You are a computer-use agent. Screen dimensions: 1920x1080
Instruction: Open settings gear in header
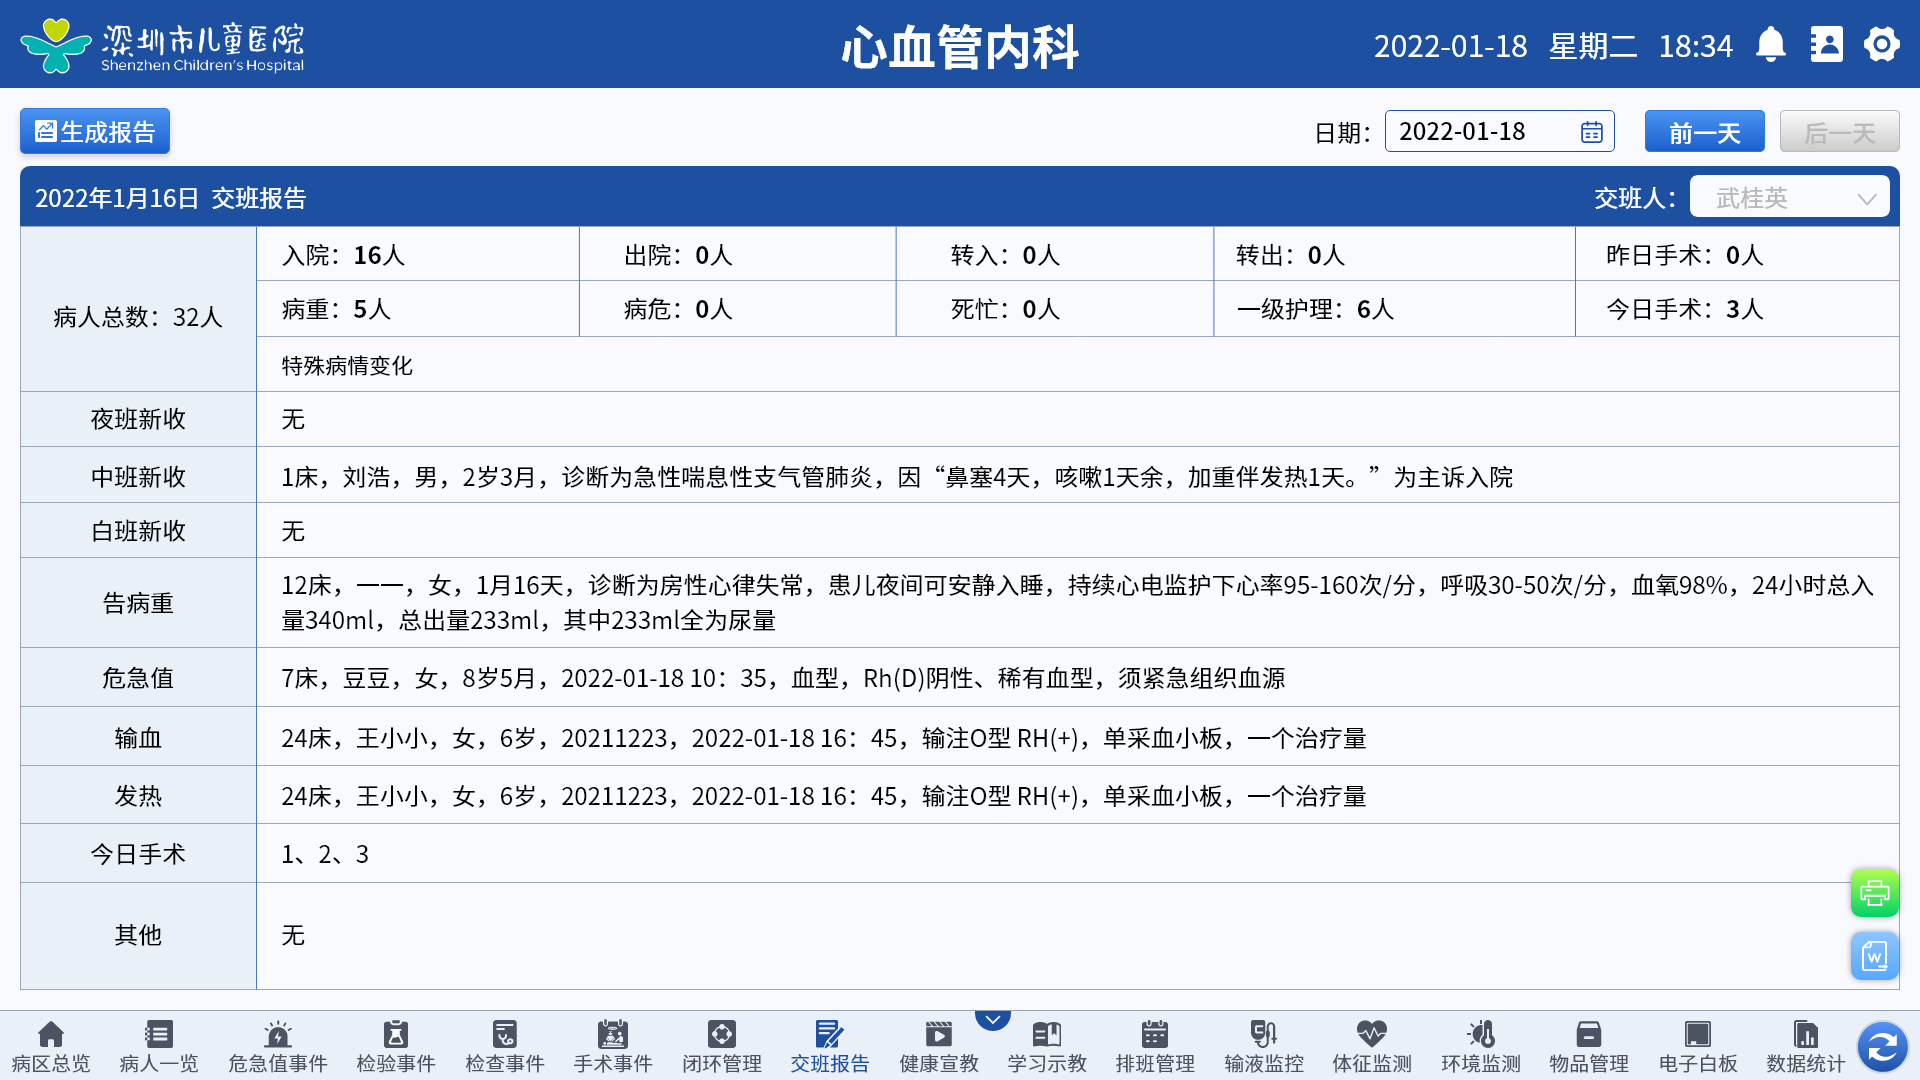pos(1881,45)
